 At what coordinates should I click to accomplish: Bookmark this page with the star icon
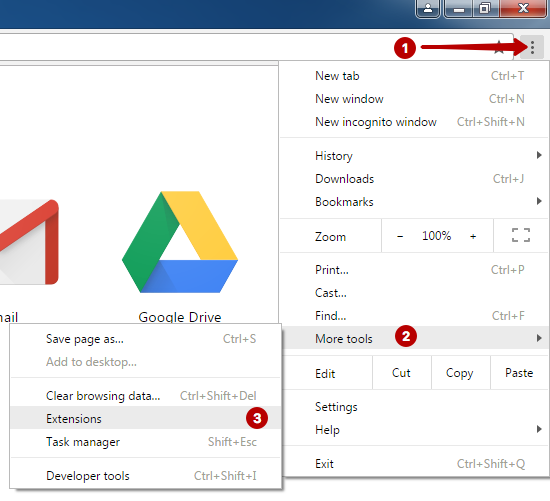[x=499, y=47]
